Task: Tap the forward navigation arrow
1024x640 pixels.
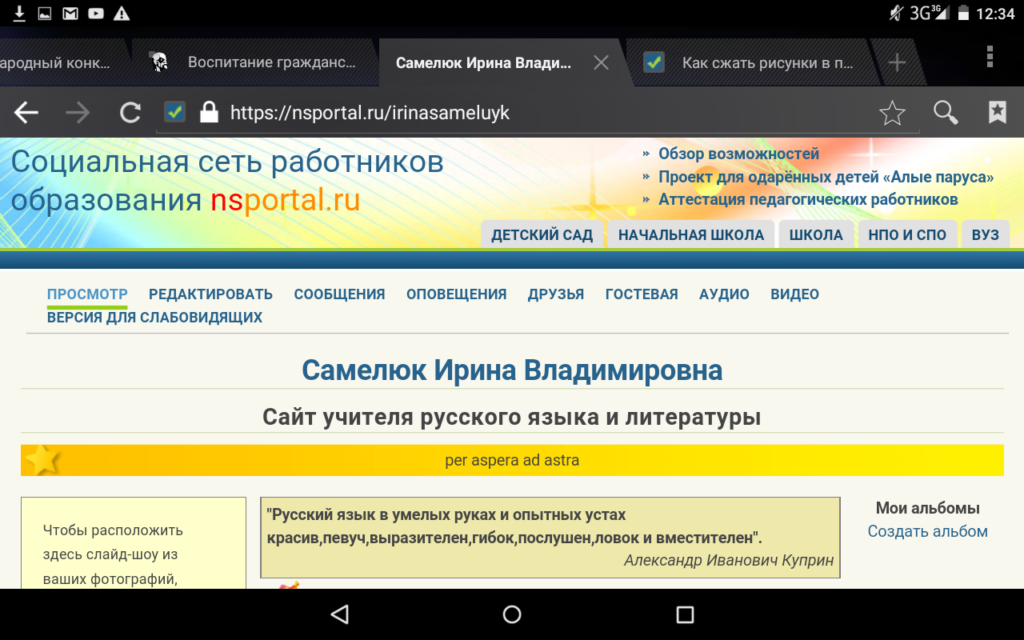Action: pos(78,113)
